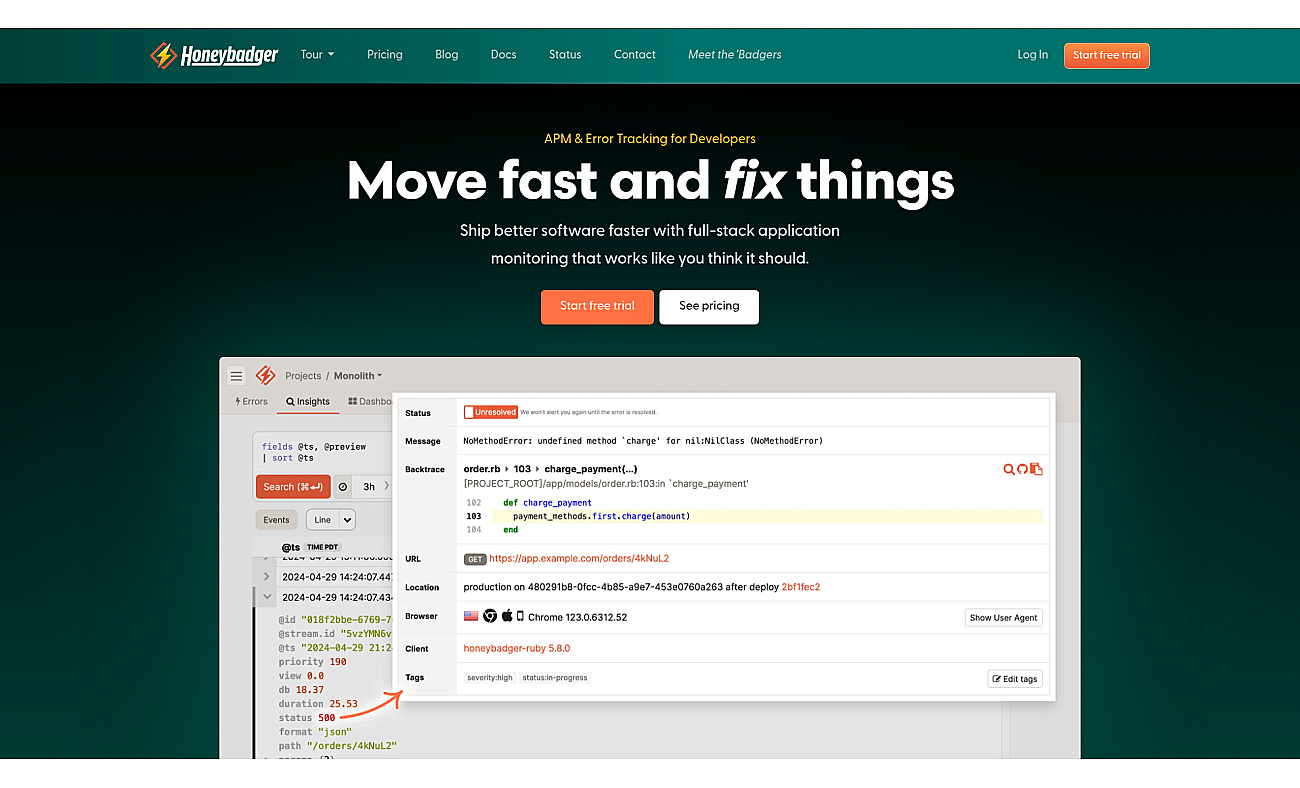The width and height of the screenshot is (1300, 788).
Task: Click the order.rb backtrace file name
Action: (x=482, y=469)
